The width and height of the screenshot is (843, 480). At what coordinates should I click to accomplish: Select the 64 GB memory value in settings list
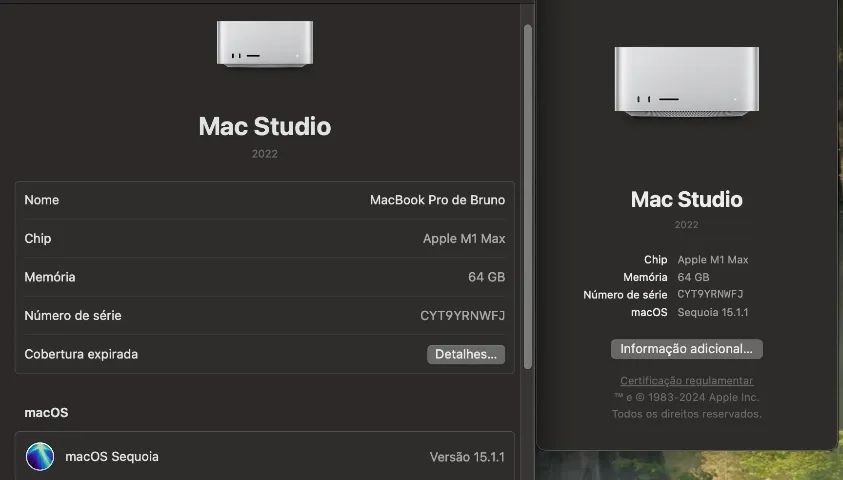tap(487, 277)
